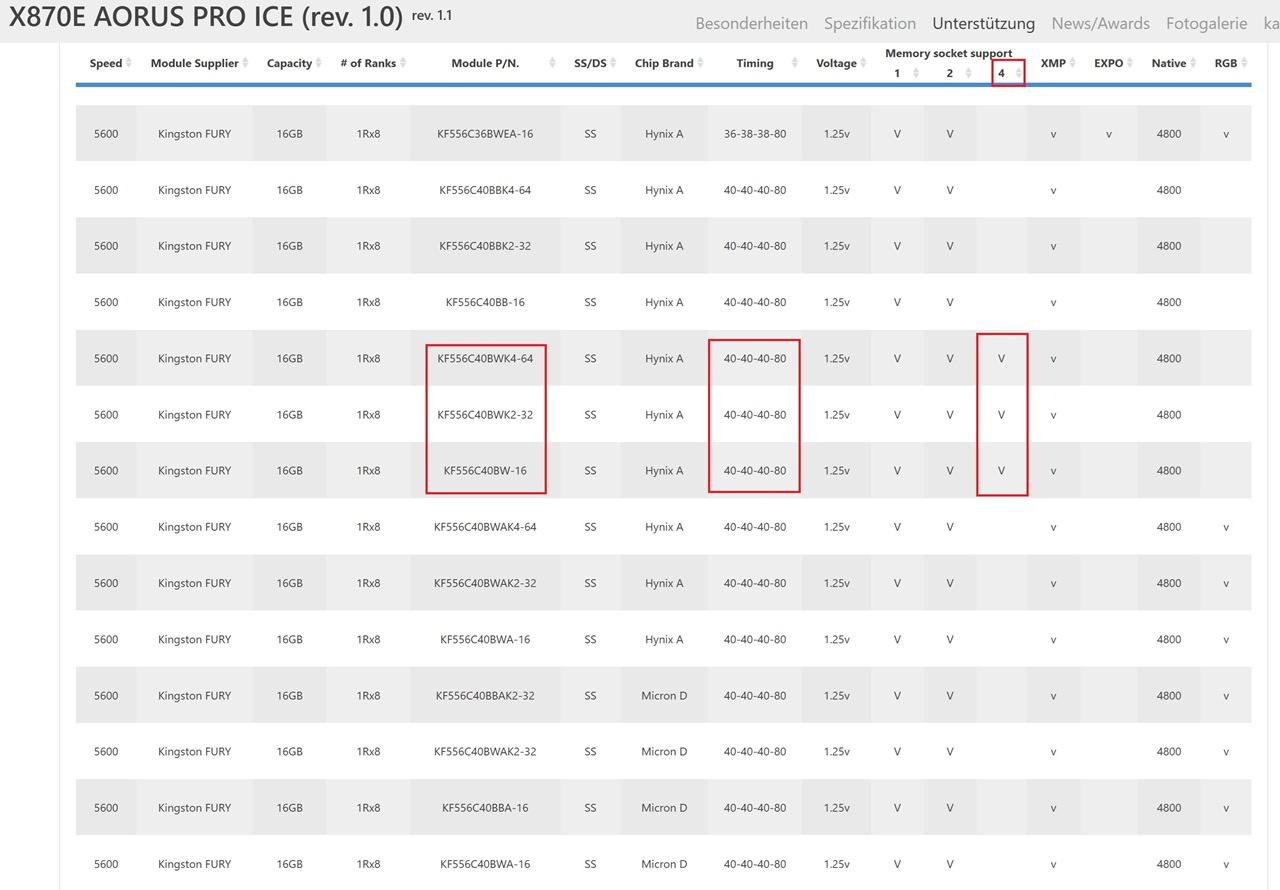Viewport: 1280px width, 890px height.
Task: Click the X870E AORUS PRO ICE title
Action: pyautogui.click(x=206, y=18)
